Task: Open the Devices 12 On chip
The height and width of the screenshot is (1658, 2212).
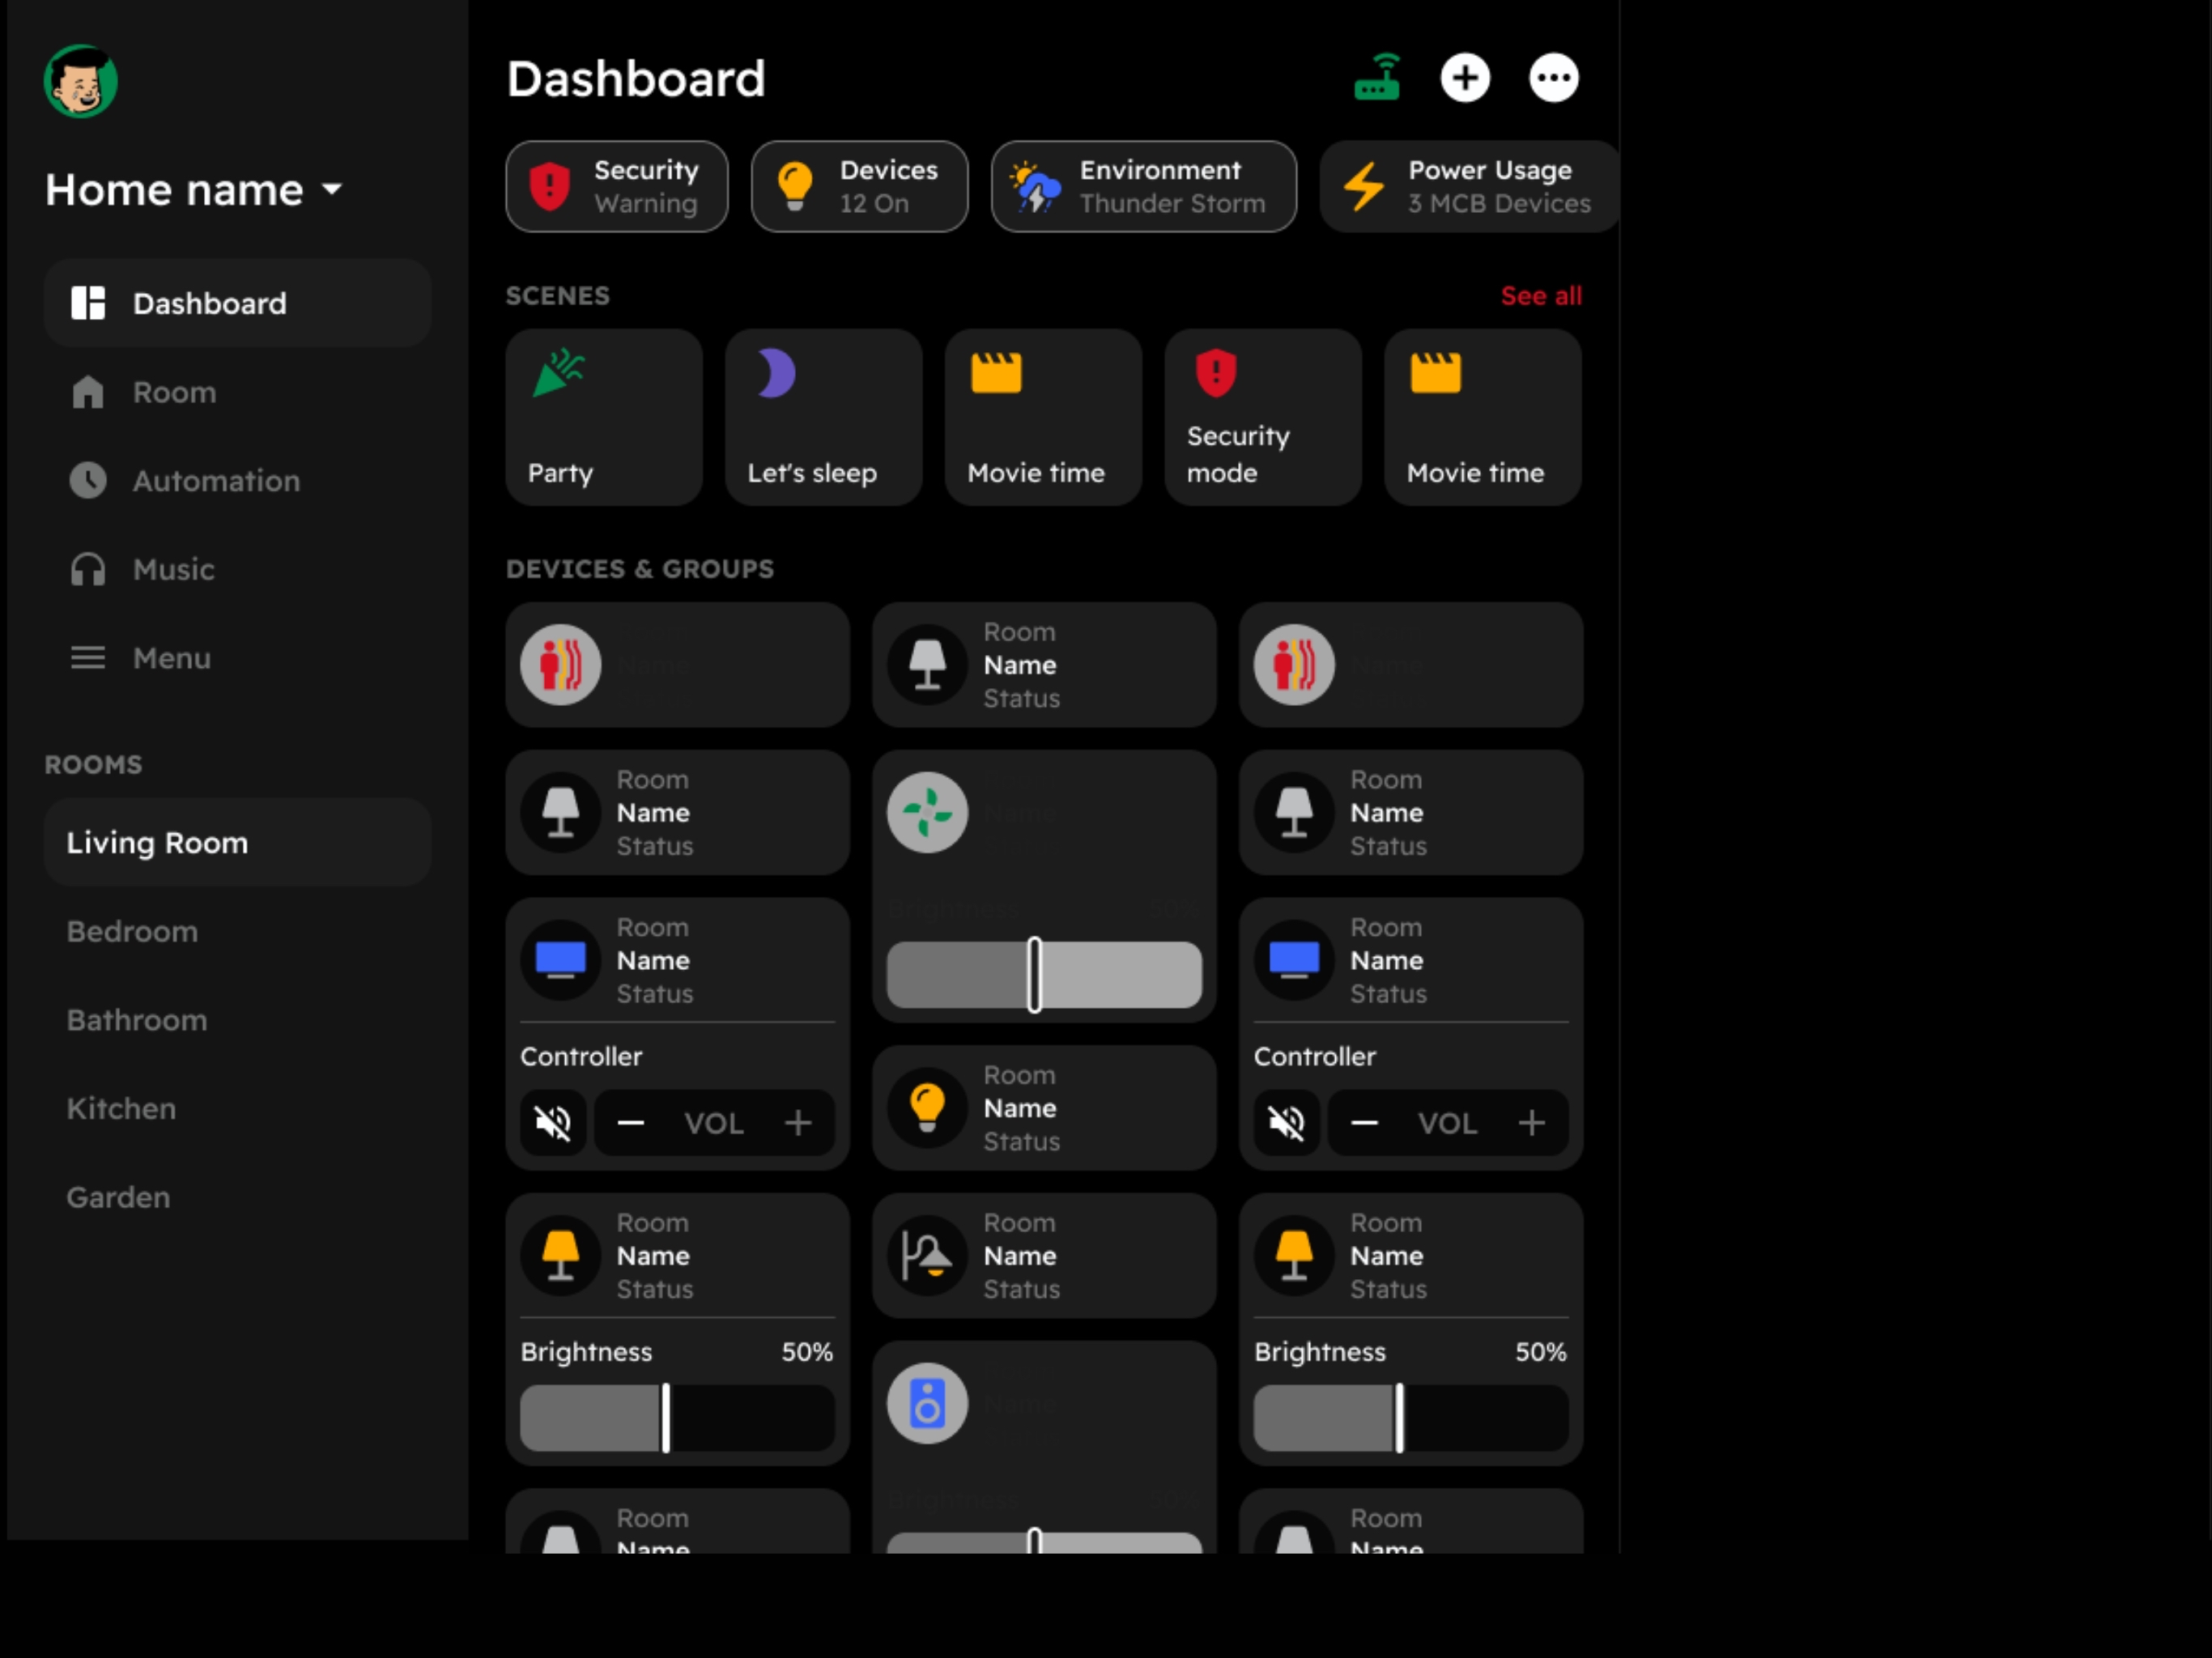Action: (860, 187)
